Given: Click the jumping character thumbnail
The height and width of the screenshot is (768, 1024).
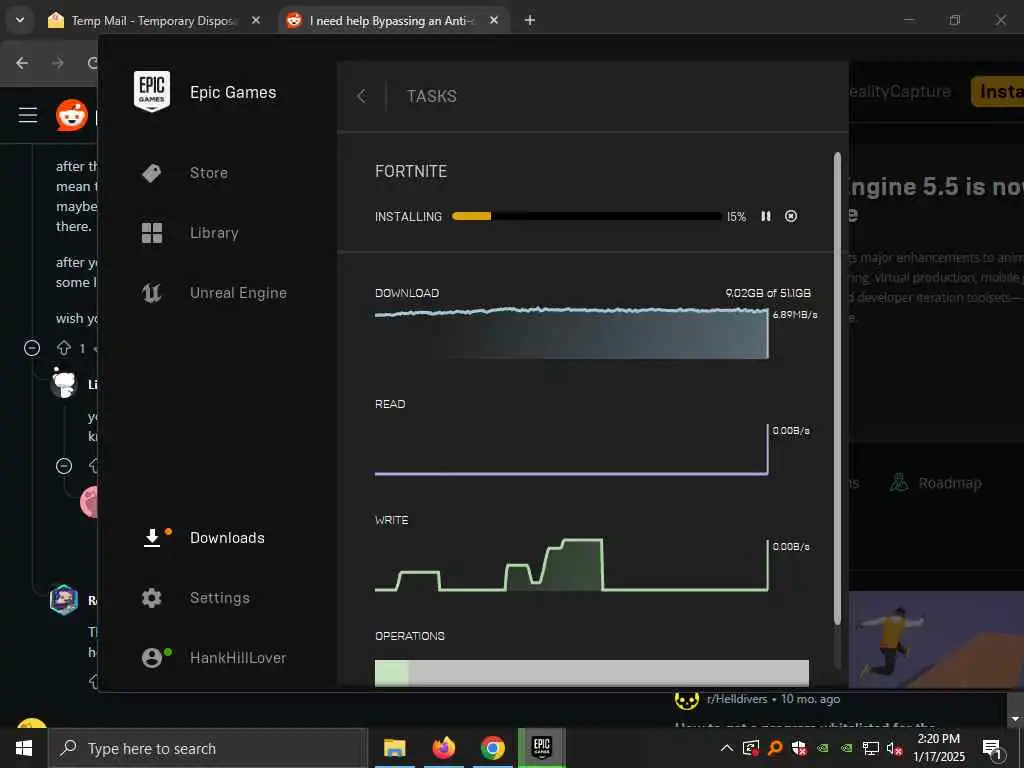Looking at the screenshot, I should coord(936,640).
